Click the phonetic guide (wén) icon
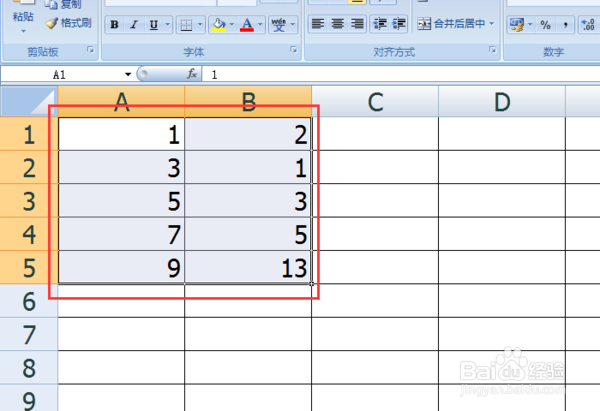The image size is (600, 411). (279, 25)
